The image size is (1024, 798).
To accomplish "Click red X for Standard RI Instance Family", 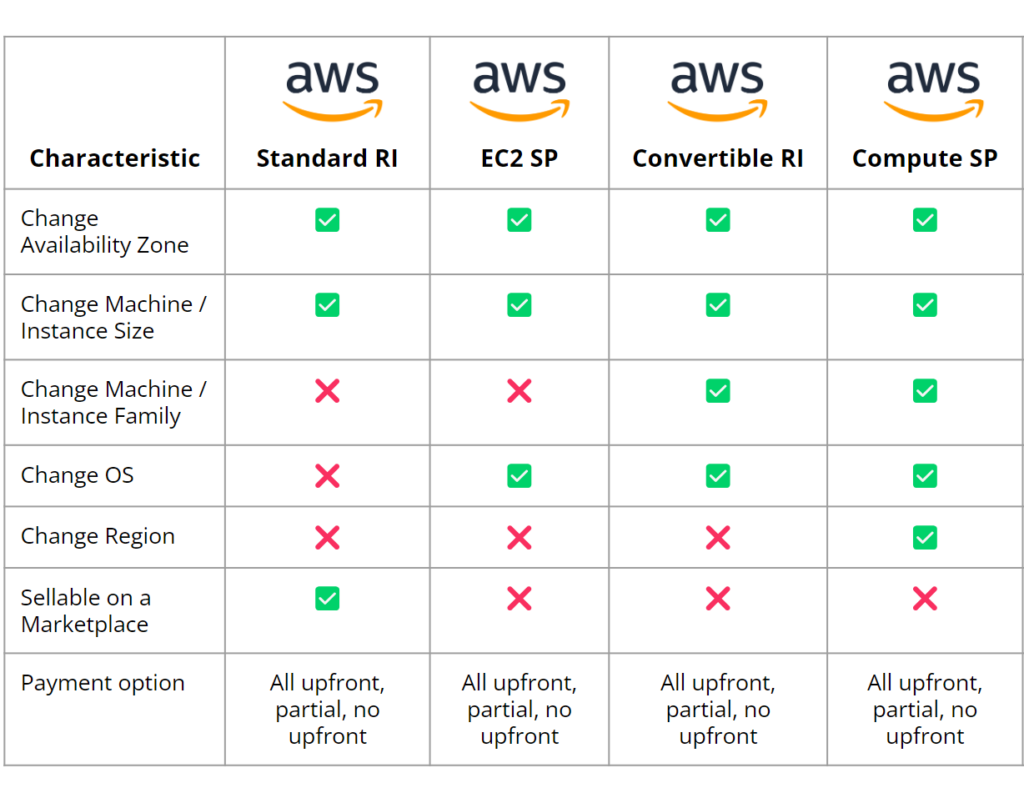I will pos(327,391).
